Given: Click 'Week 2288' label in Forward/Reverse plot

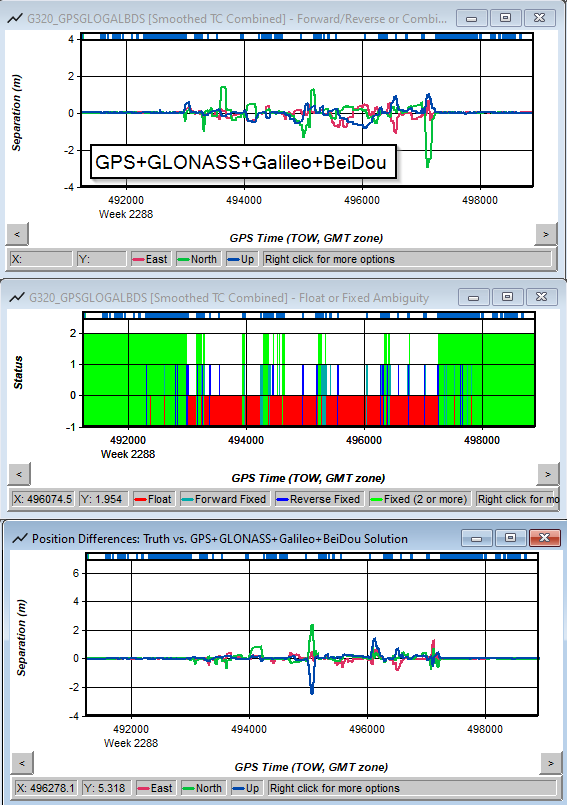Looking at the screenshot, I should coord(126,214).
